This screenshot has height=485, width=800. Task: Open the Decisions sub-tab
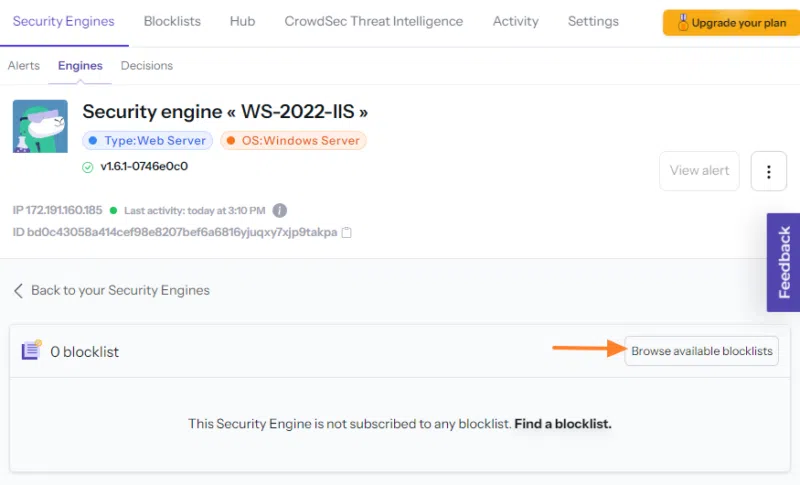[147, 66]
